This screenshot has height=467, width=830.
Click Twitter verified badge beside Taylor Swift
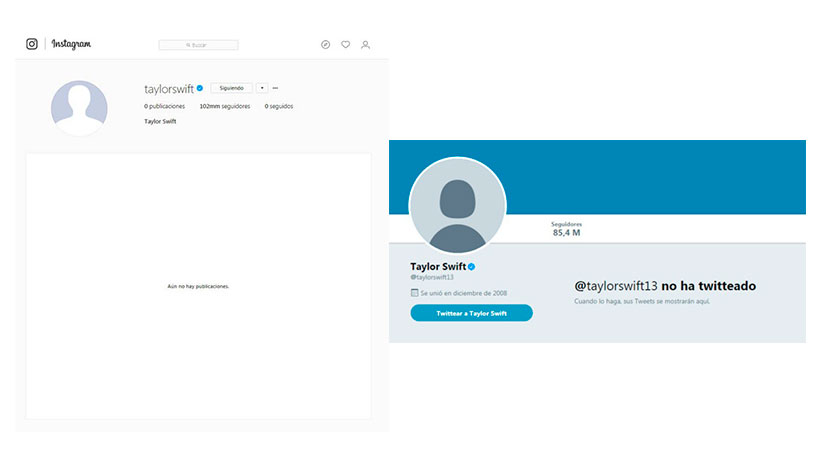coord(472,267)
